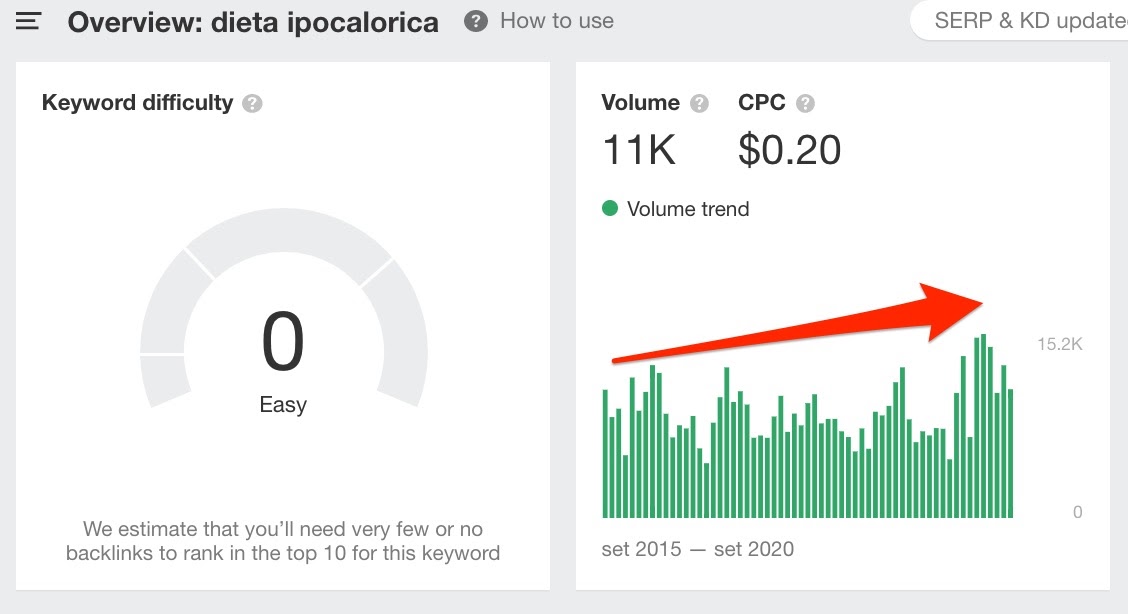Click the Easy difficulty label

283,405
